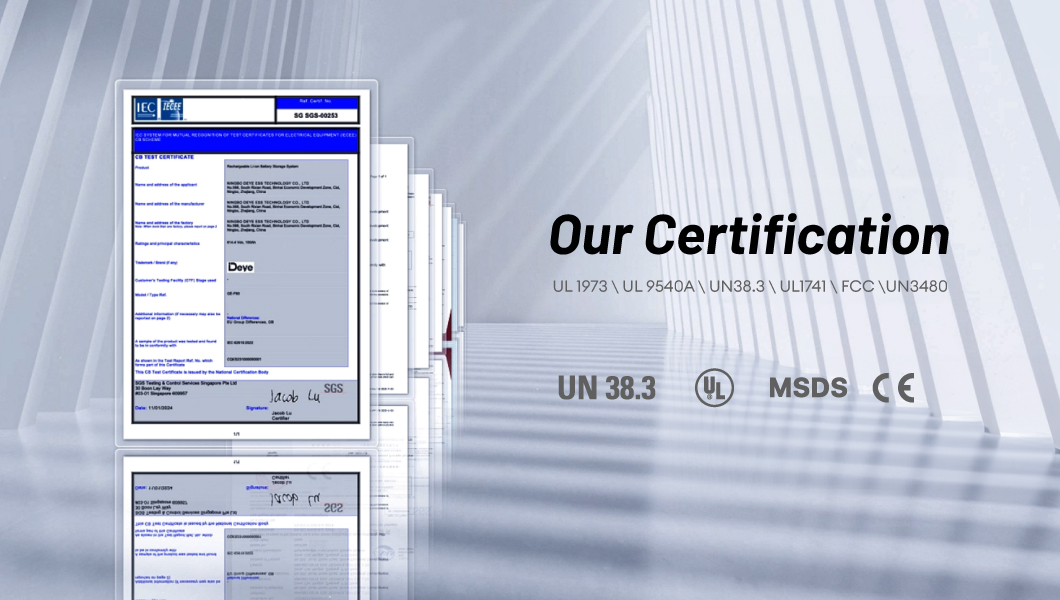
Task: Open the front CB test certificate thumbnail
Action: [246, 262]
